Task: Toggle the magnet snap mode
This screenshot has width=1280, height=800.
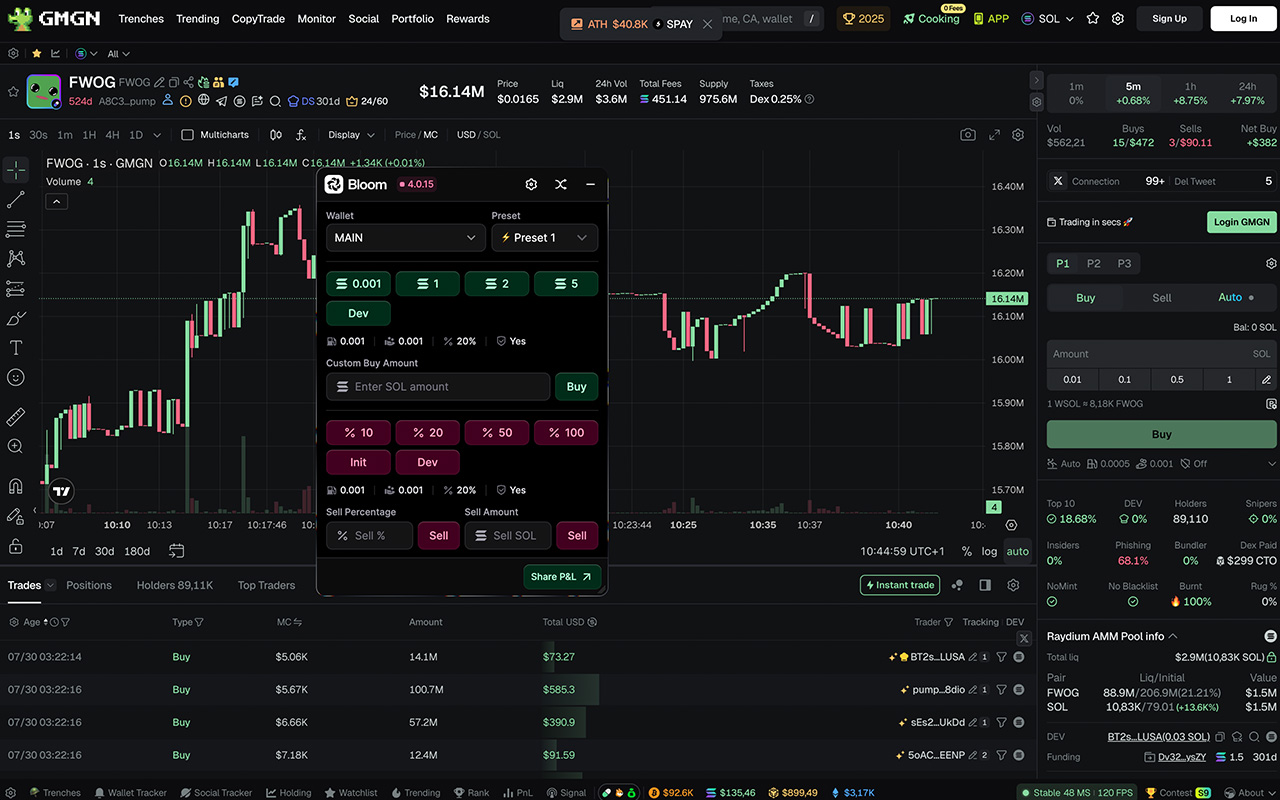Action: (16, 487)
